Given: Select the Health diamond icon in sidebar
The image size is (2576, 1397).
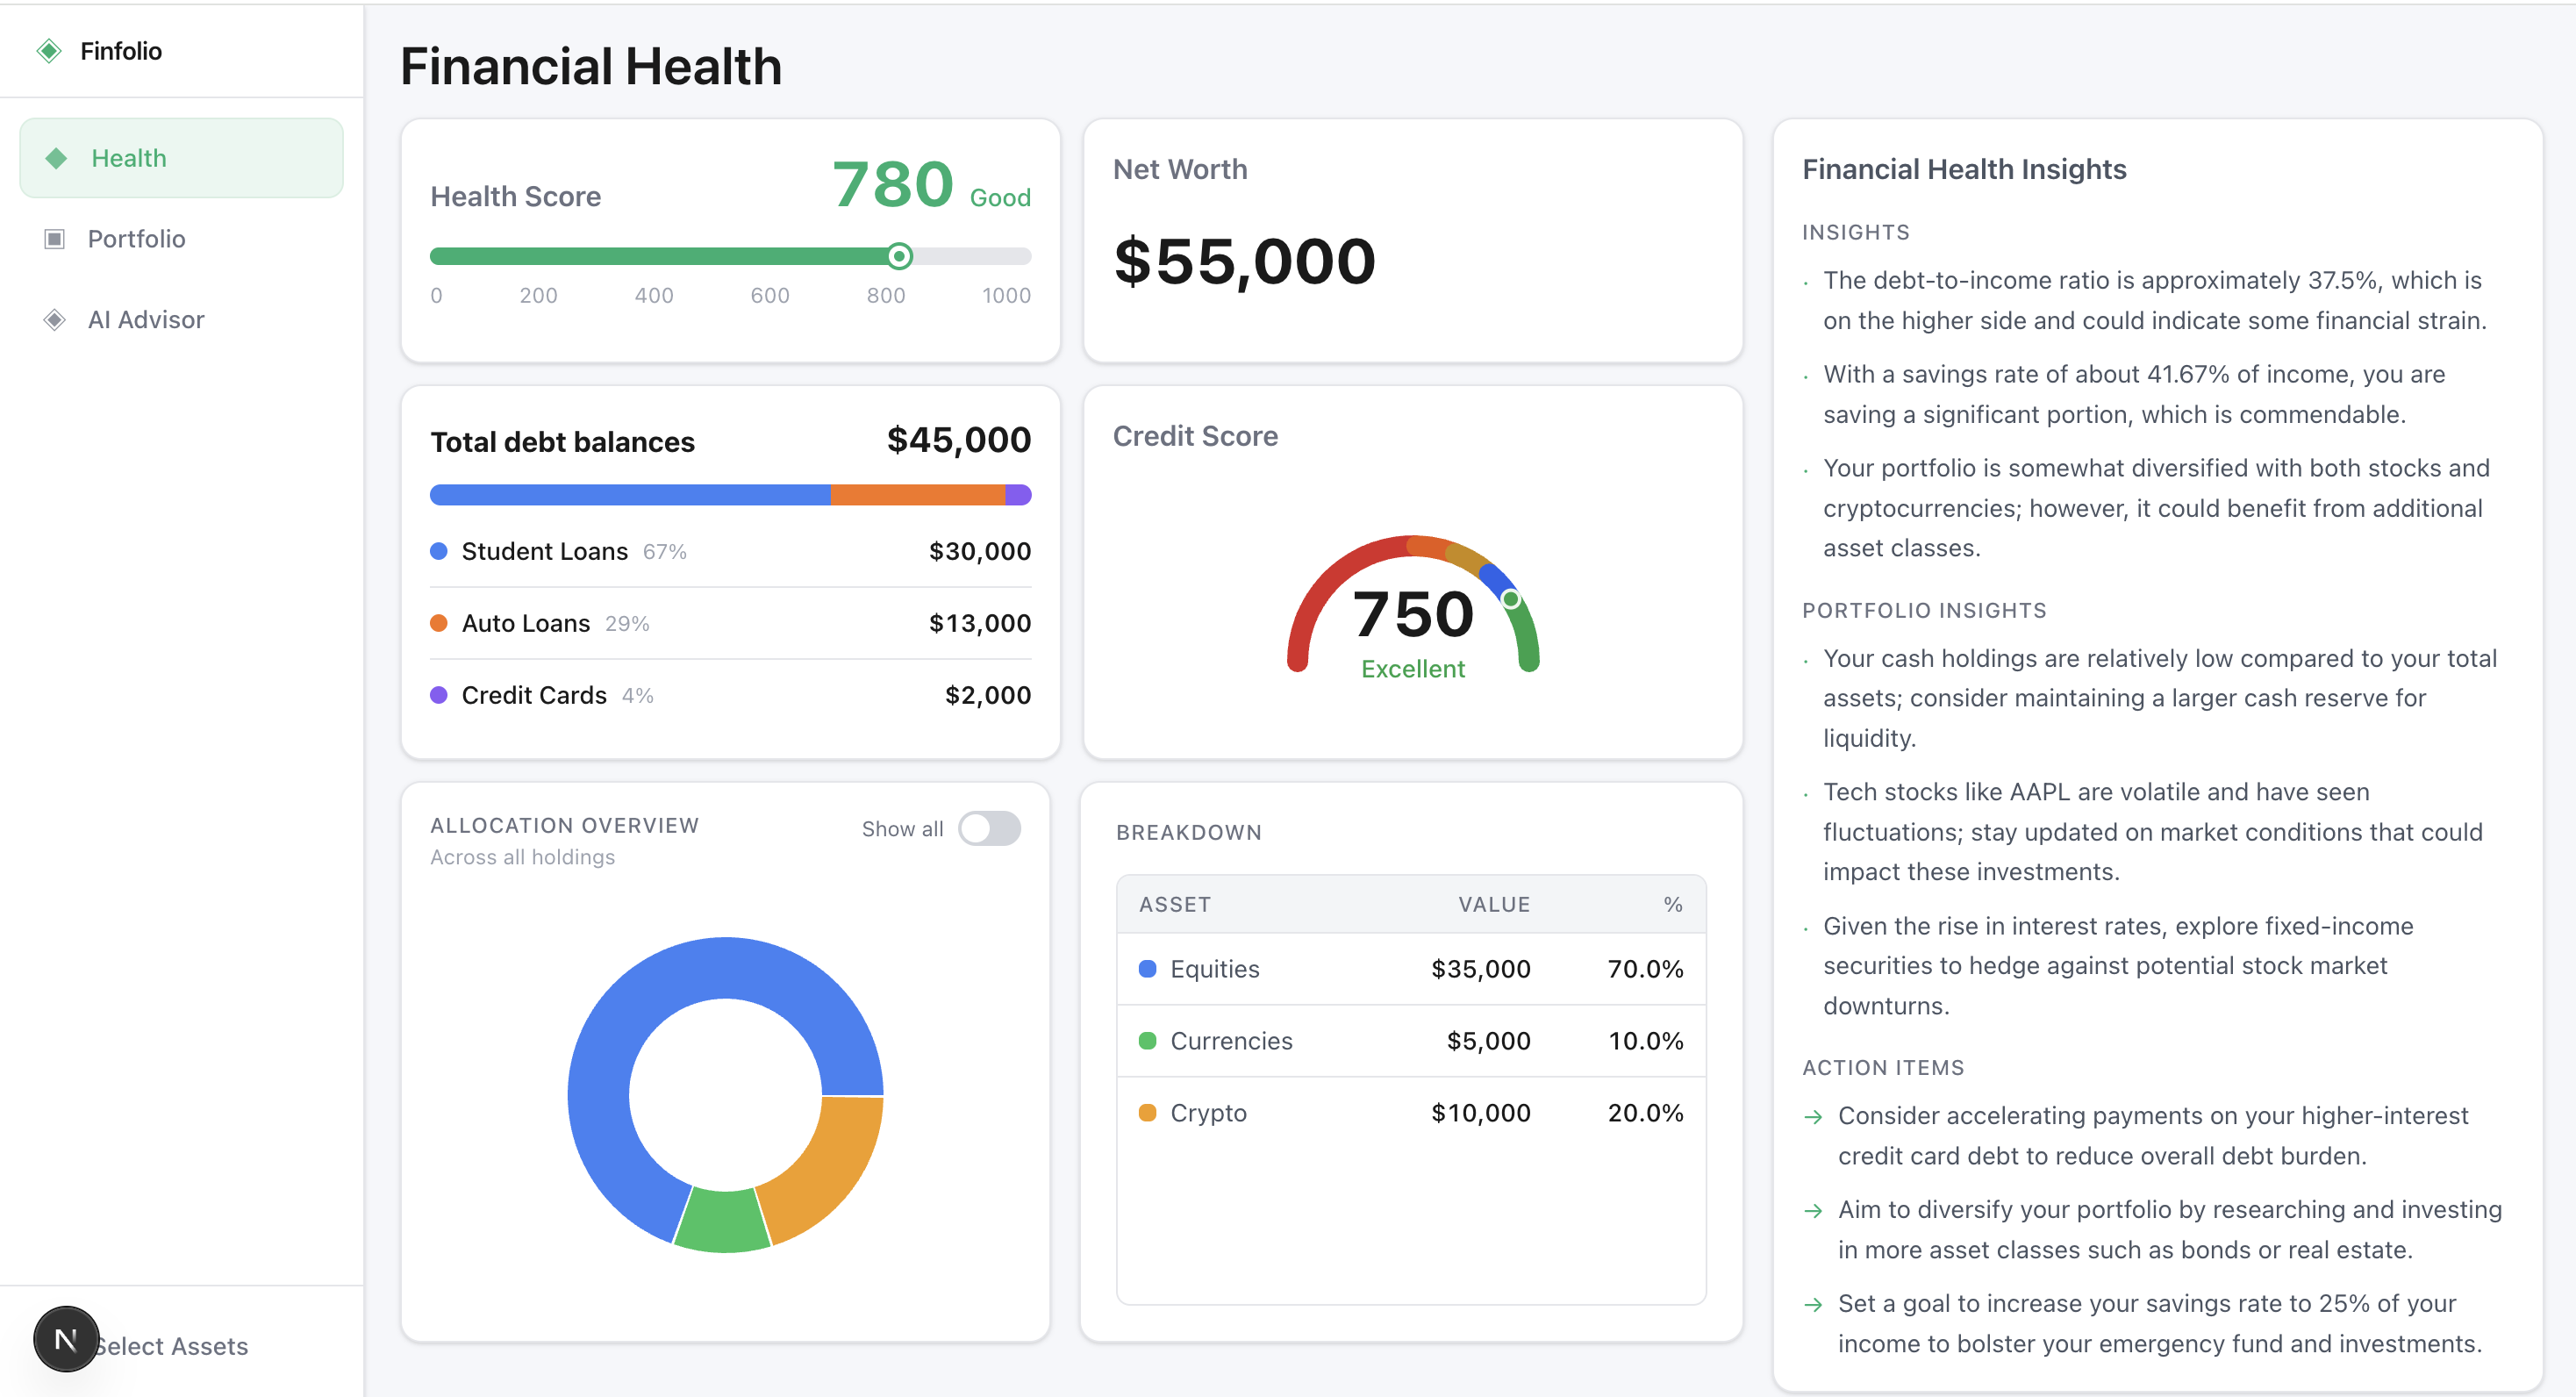Looking at the screenshot, I should pos(57,157).
